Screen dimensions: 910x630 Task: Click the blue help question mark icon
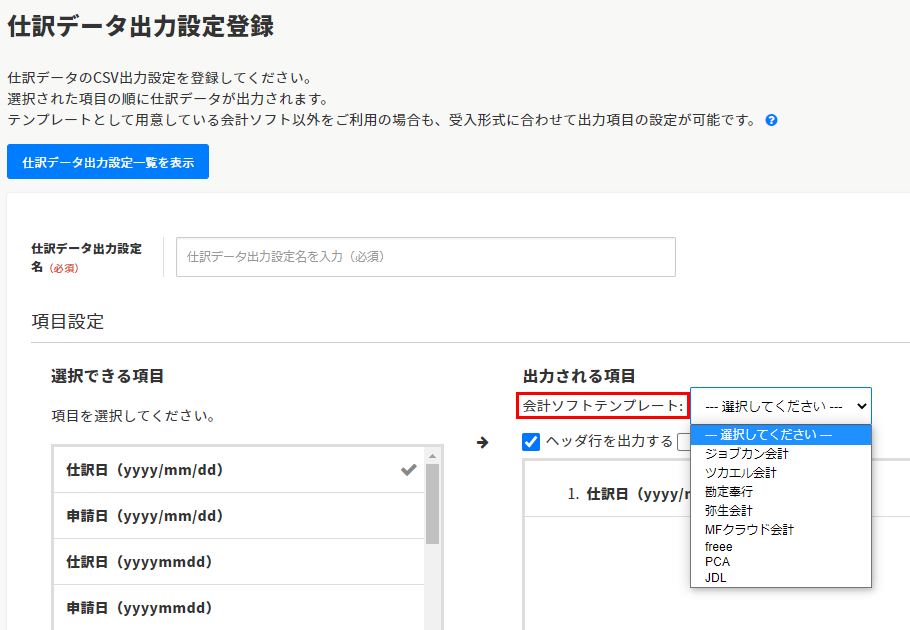pos(771,120)
